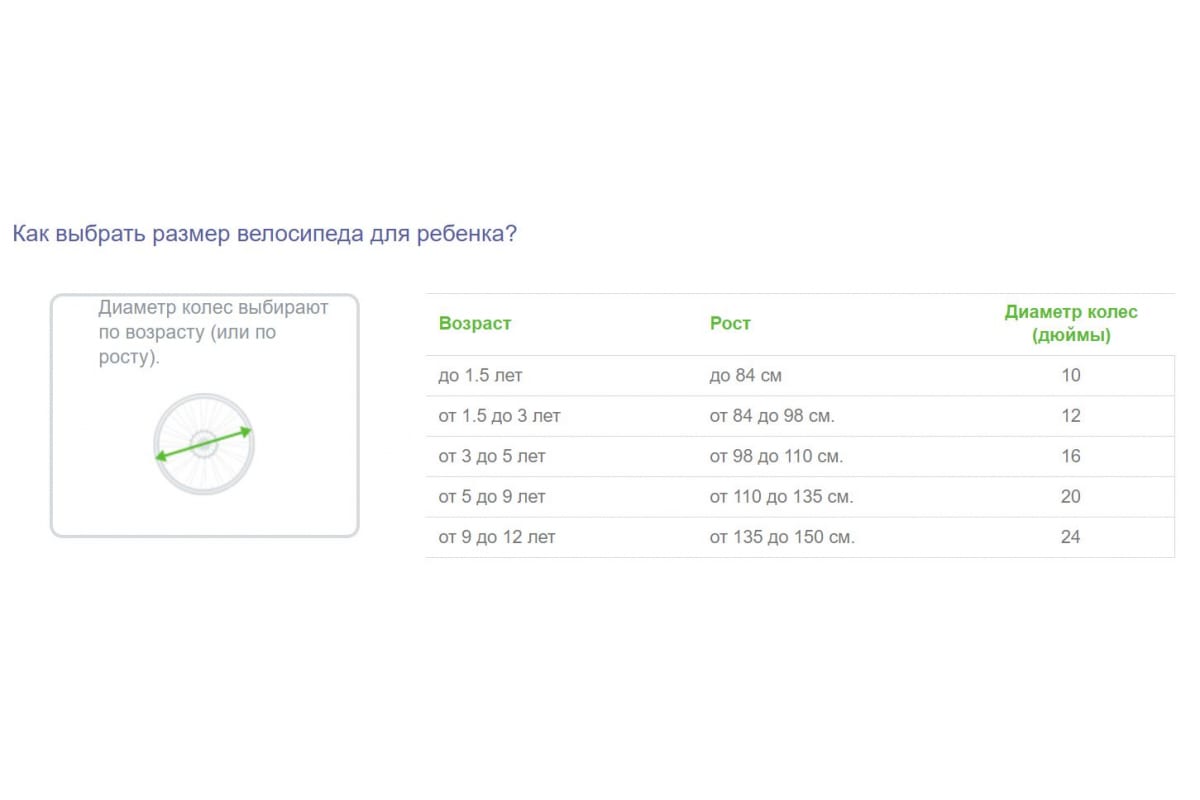This screenshot has height=800, width=1200.
Task: Select the 'до 1.5 лет' age cell
Action: (480, 376)
